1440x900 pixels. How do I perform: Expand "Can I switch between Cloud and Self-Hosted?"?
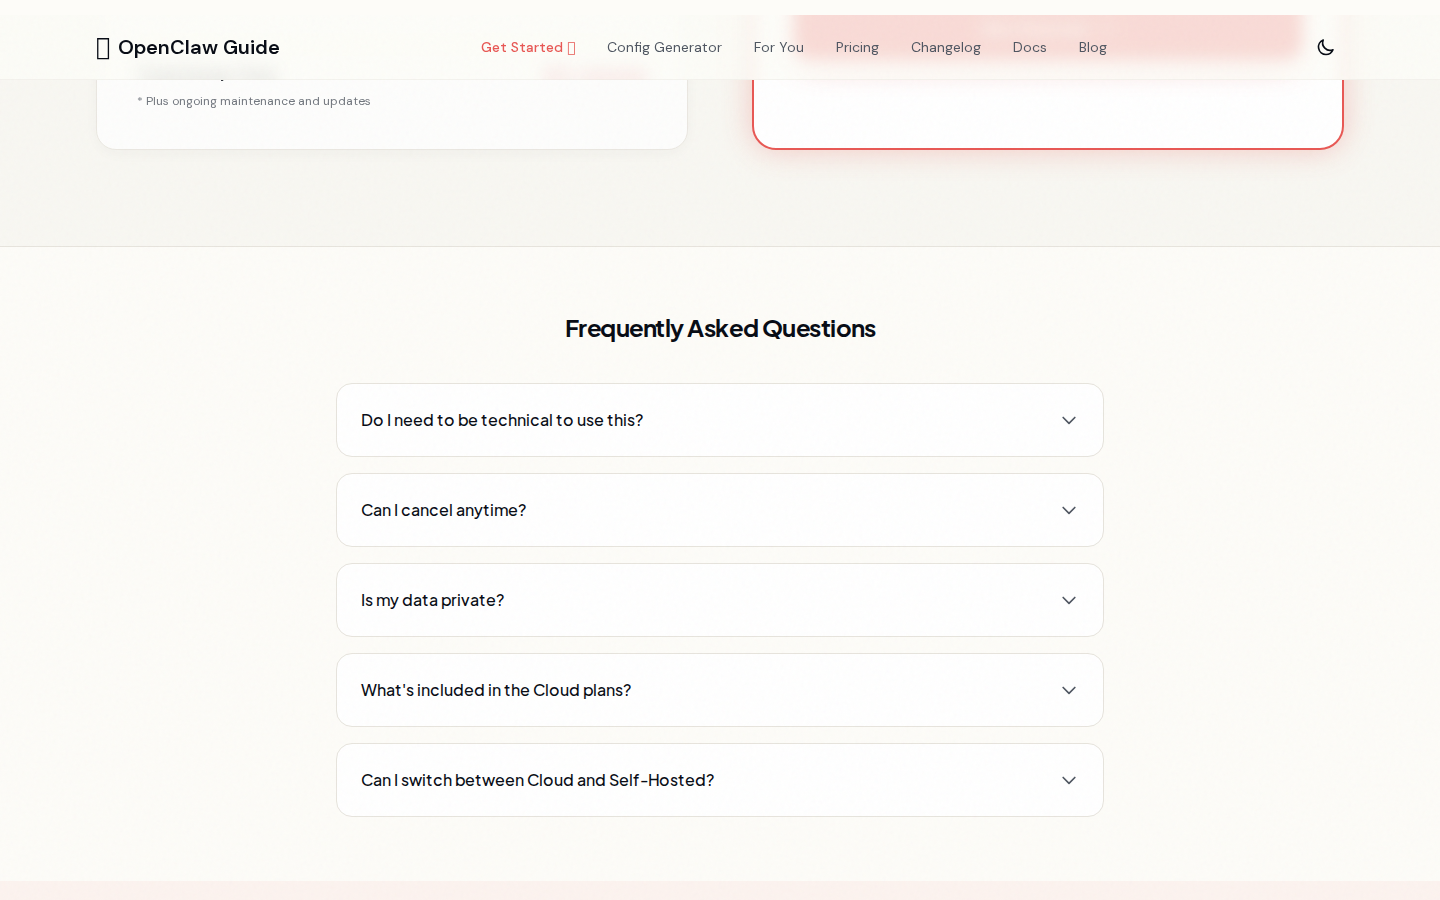pos(538,780)
